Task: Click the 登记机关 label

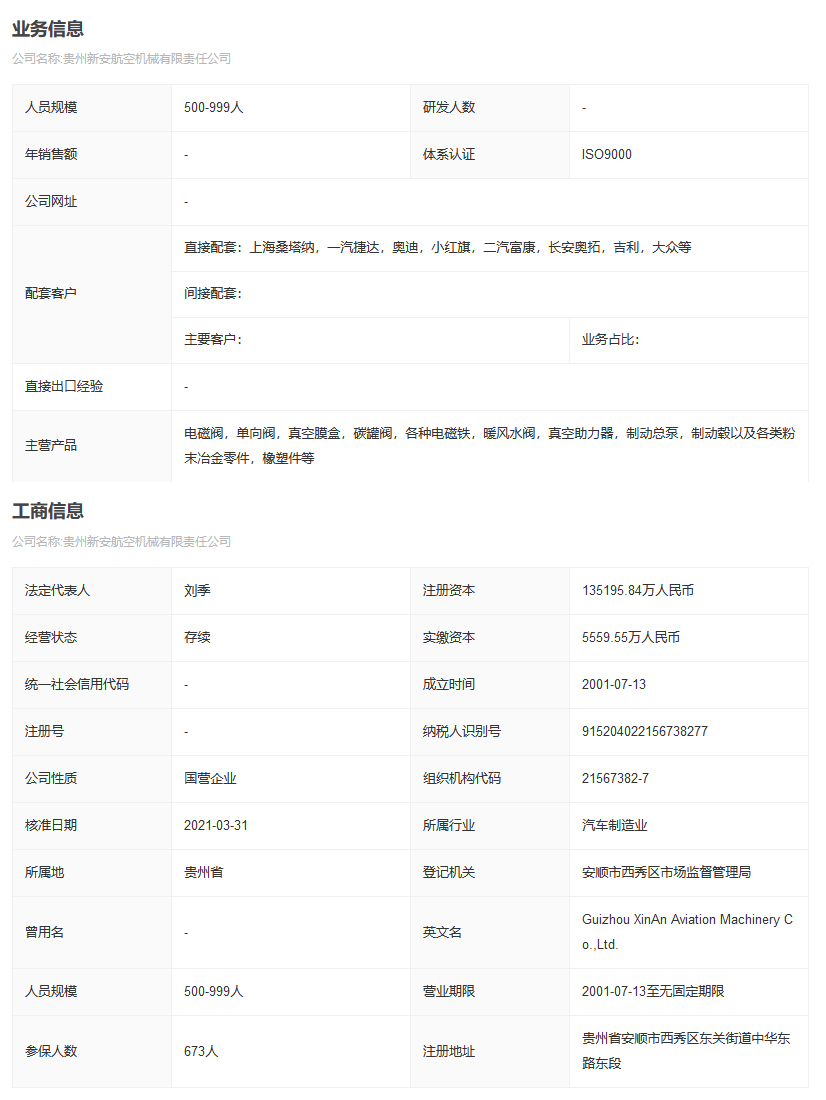Action: click(x=448, y=873)
